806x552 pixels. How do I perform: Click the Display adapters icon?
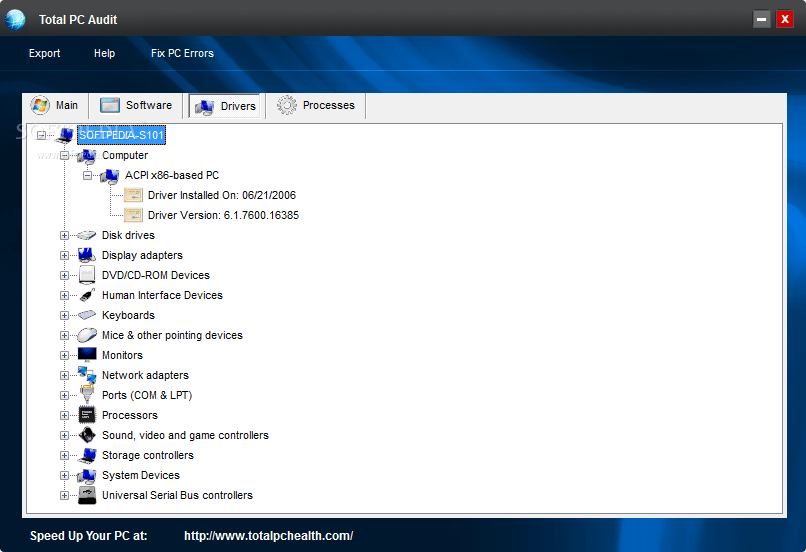click(x=86, y=255)
